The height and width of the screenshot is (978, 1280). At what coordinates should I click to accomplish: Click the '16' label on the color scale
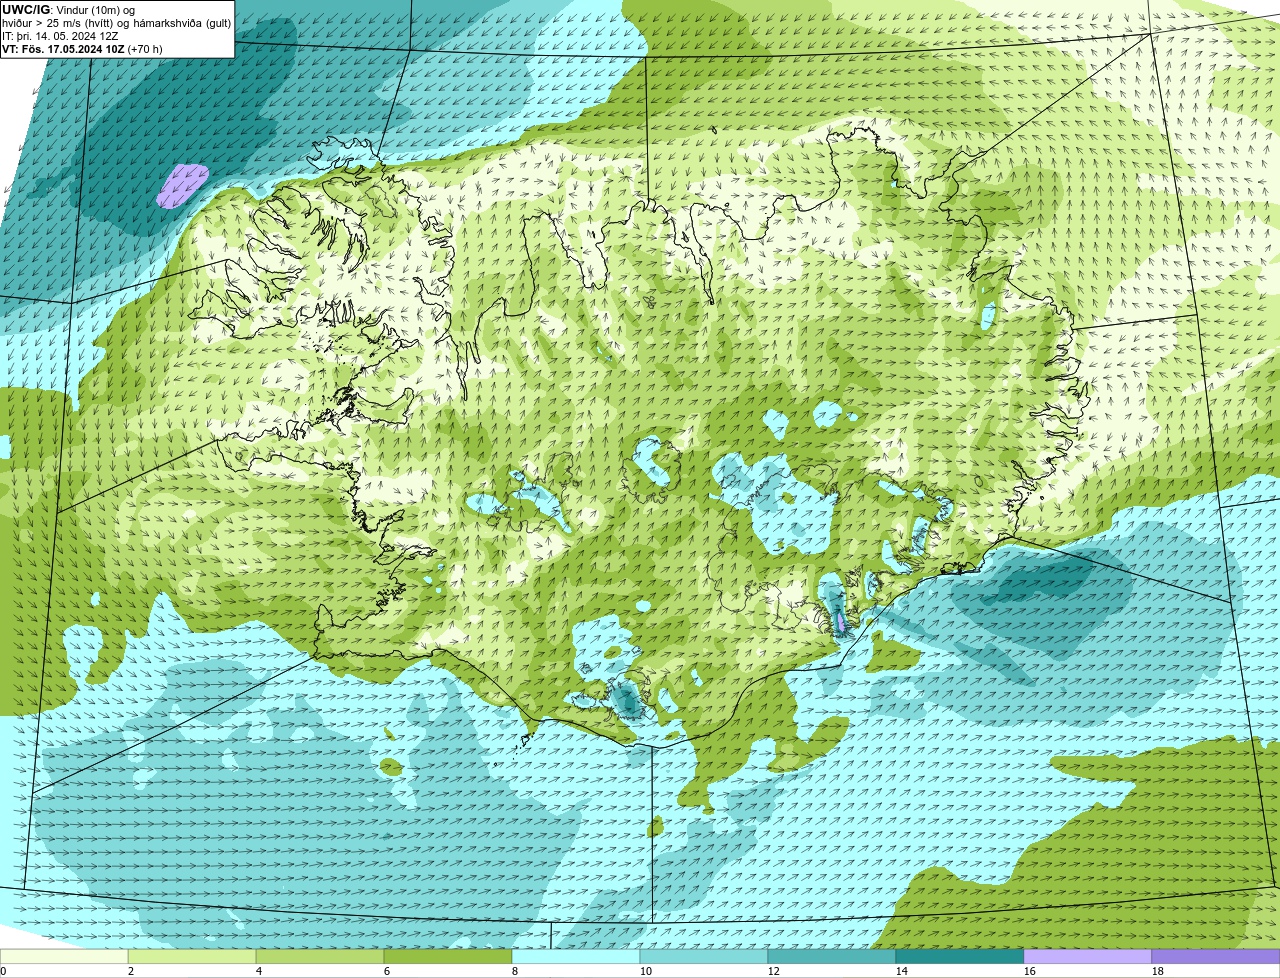coord(1030,971)
